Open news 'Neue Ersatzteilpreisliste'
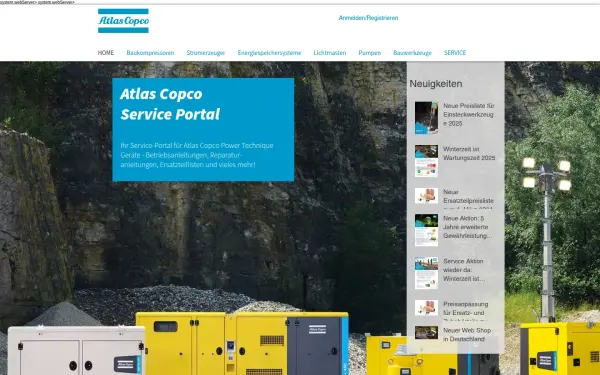600x375 pixels. point(468,198)
